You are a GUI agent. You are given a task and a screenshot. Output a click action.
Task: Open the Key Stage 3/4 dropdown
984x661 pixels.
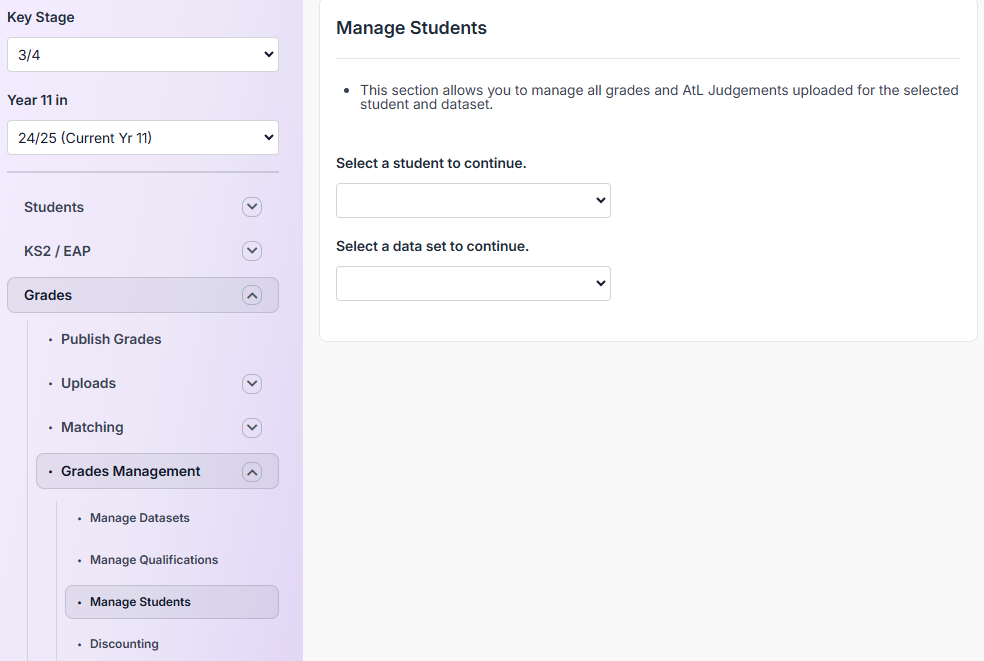(x=143, y=55)
